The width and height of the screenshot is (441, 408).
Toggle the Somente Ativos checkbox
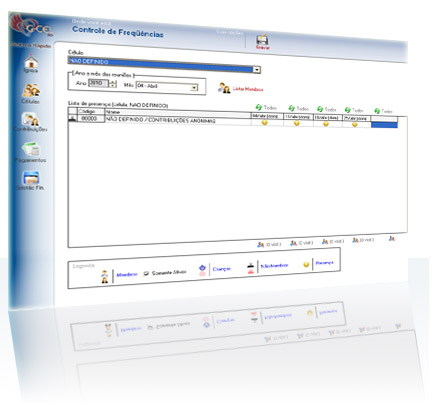pos(146,274)
